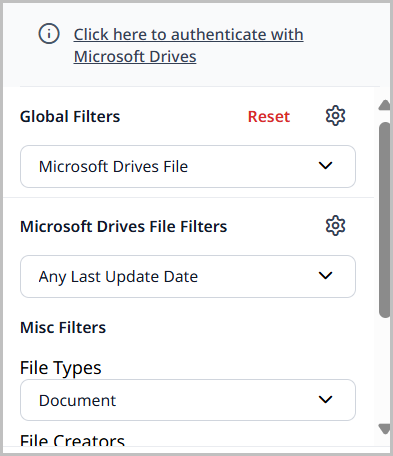Image resolution: width=393 pixels, height=456 pixels.
Task: Click the Global Filters heading
Action: click(x=70, y=117)
